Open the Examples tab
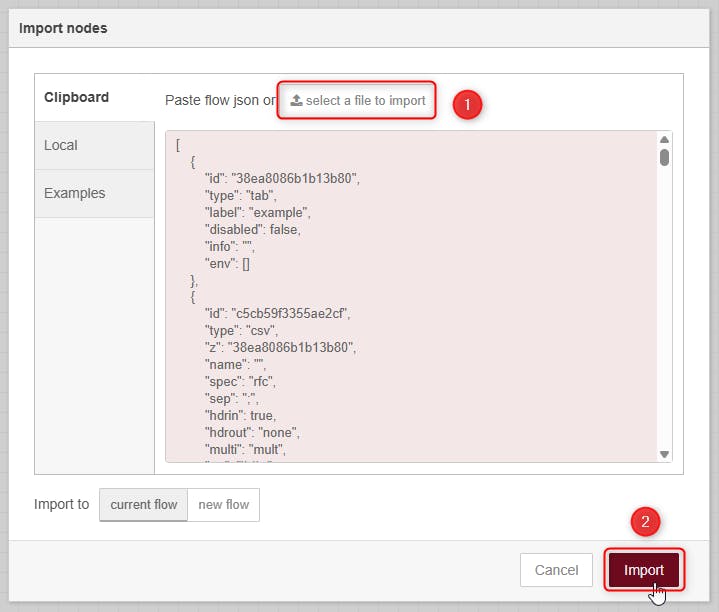Image resolution: width=719 pixels, height=612 pixels. [74, 193]
